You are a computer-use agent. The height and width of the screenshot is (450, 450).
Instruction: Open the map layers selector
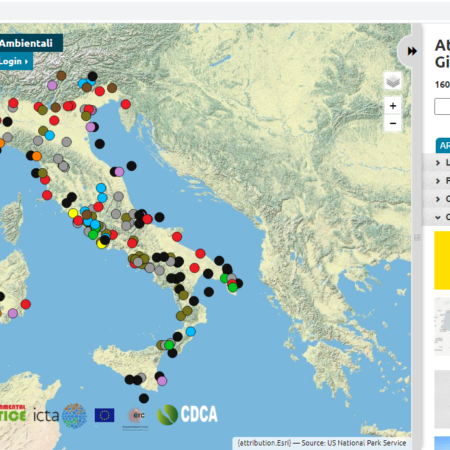393,81
